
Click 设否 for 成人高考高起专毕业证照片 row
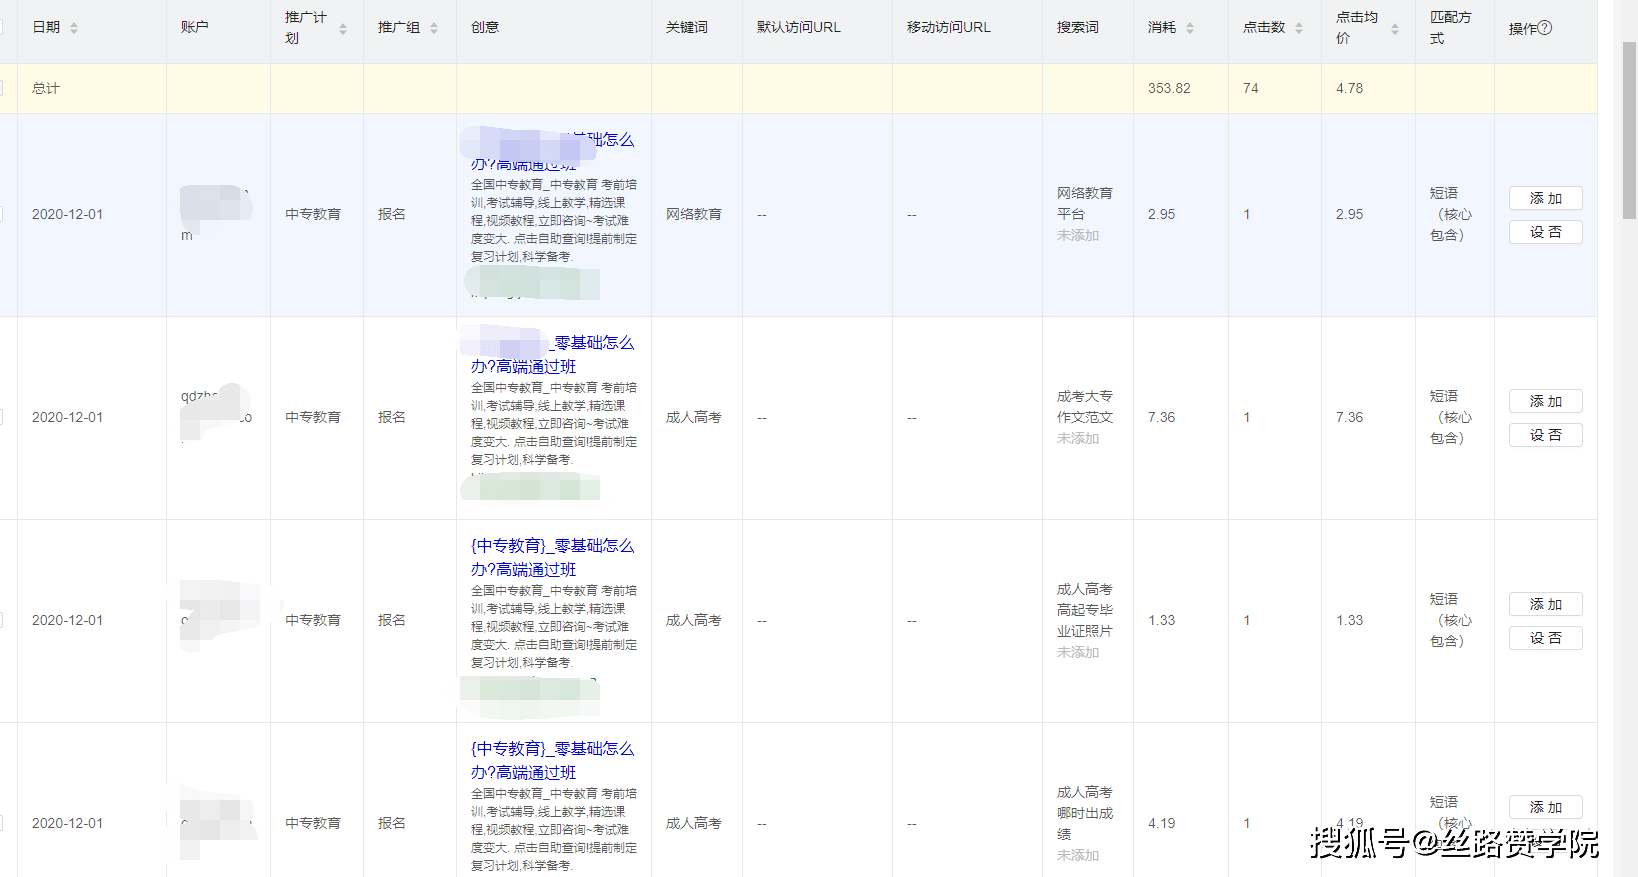(1545, 638)
